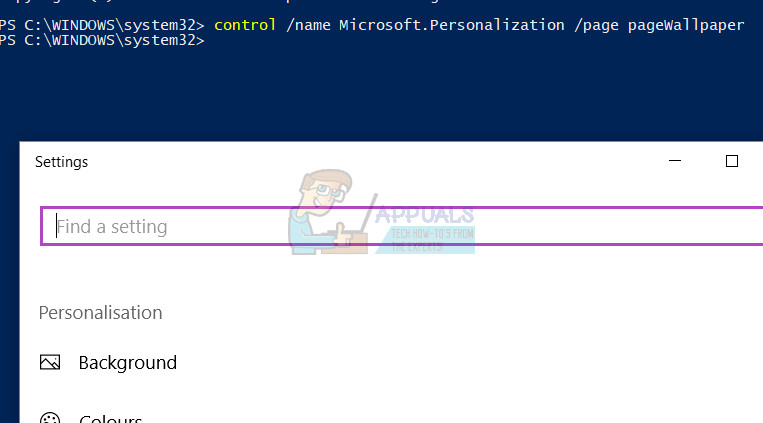Open the Background settings page
Viewport: 763px width, 423px height.
(127, 363)
